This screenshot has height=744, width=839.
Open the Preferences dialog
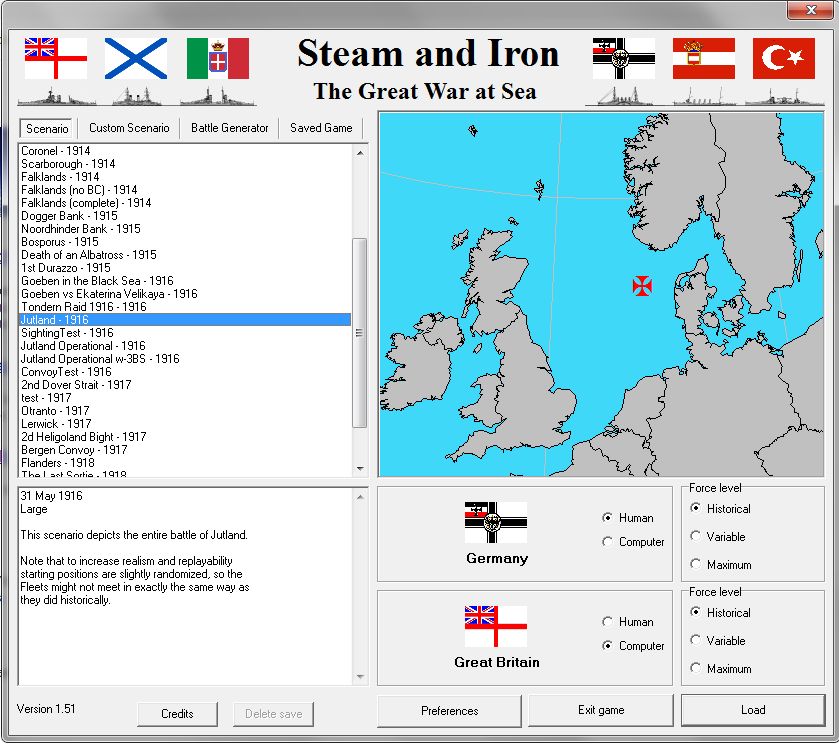(x=448, y=710)
